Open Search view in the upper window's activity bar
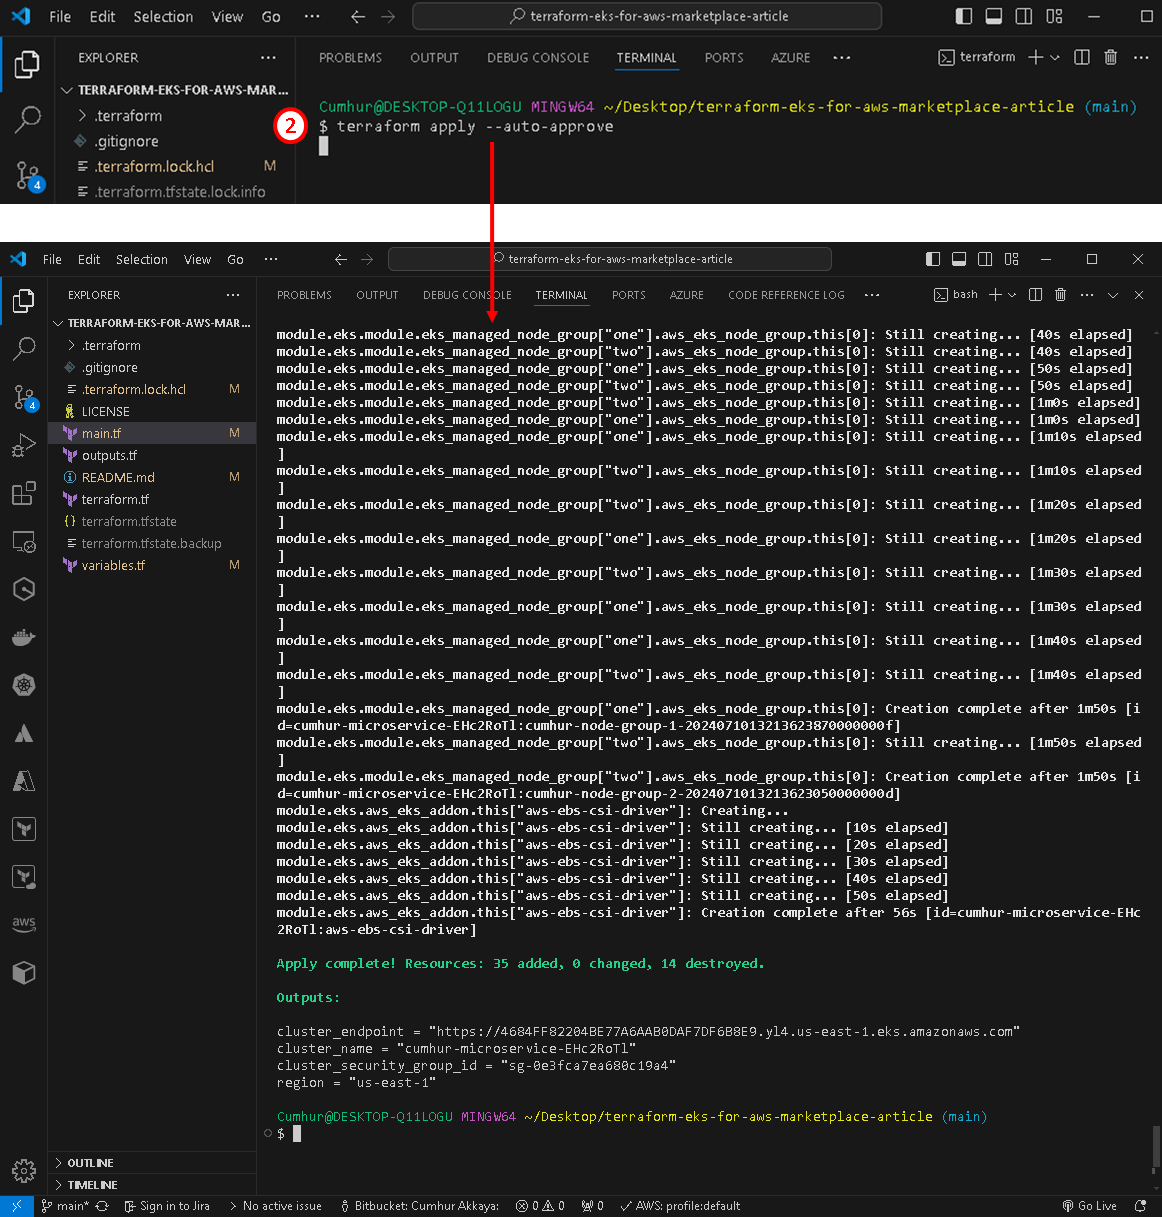 [27, 119]
